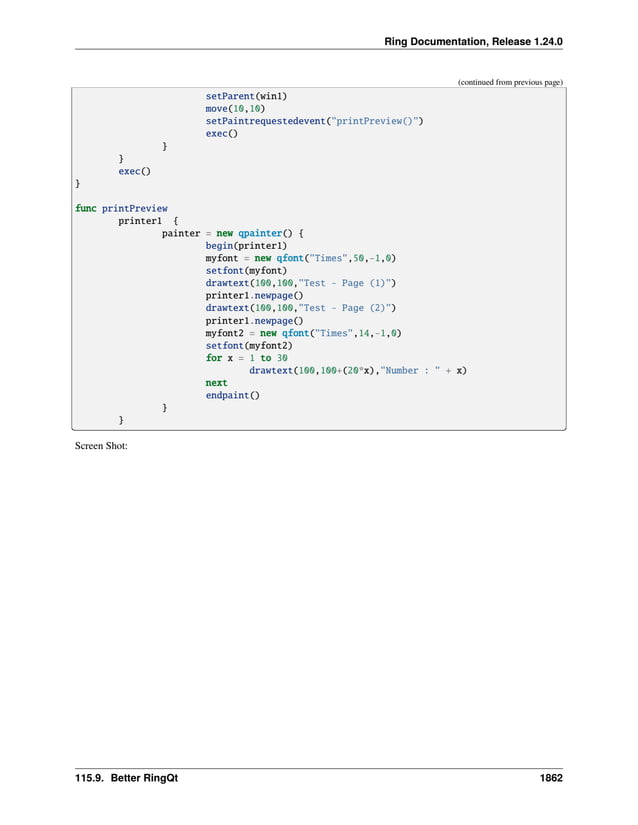Screen dimensions: 638x825
Task: Click the drawtext line with "Number : "
Action: click(358, 370)
